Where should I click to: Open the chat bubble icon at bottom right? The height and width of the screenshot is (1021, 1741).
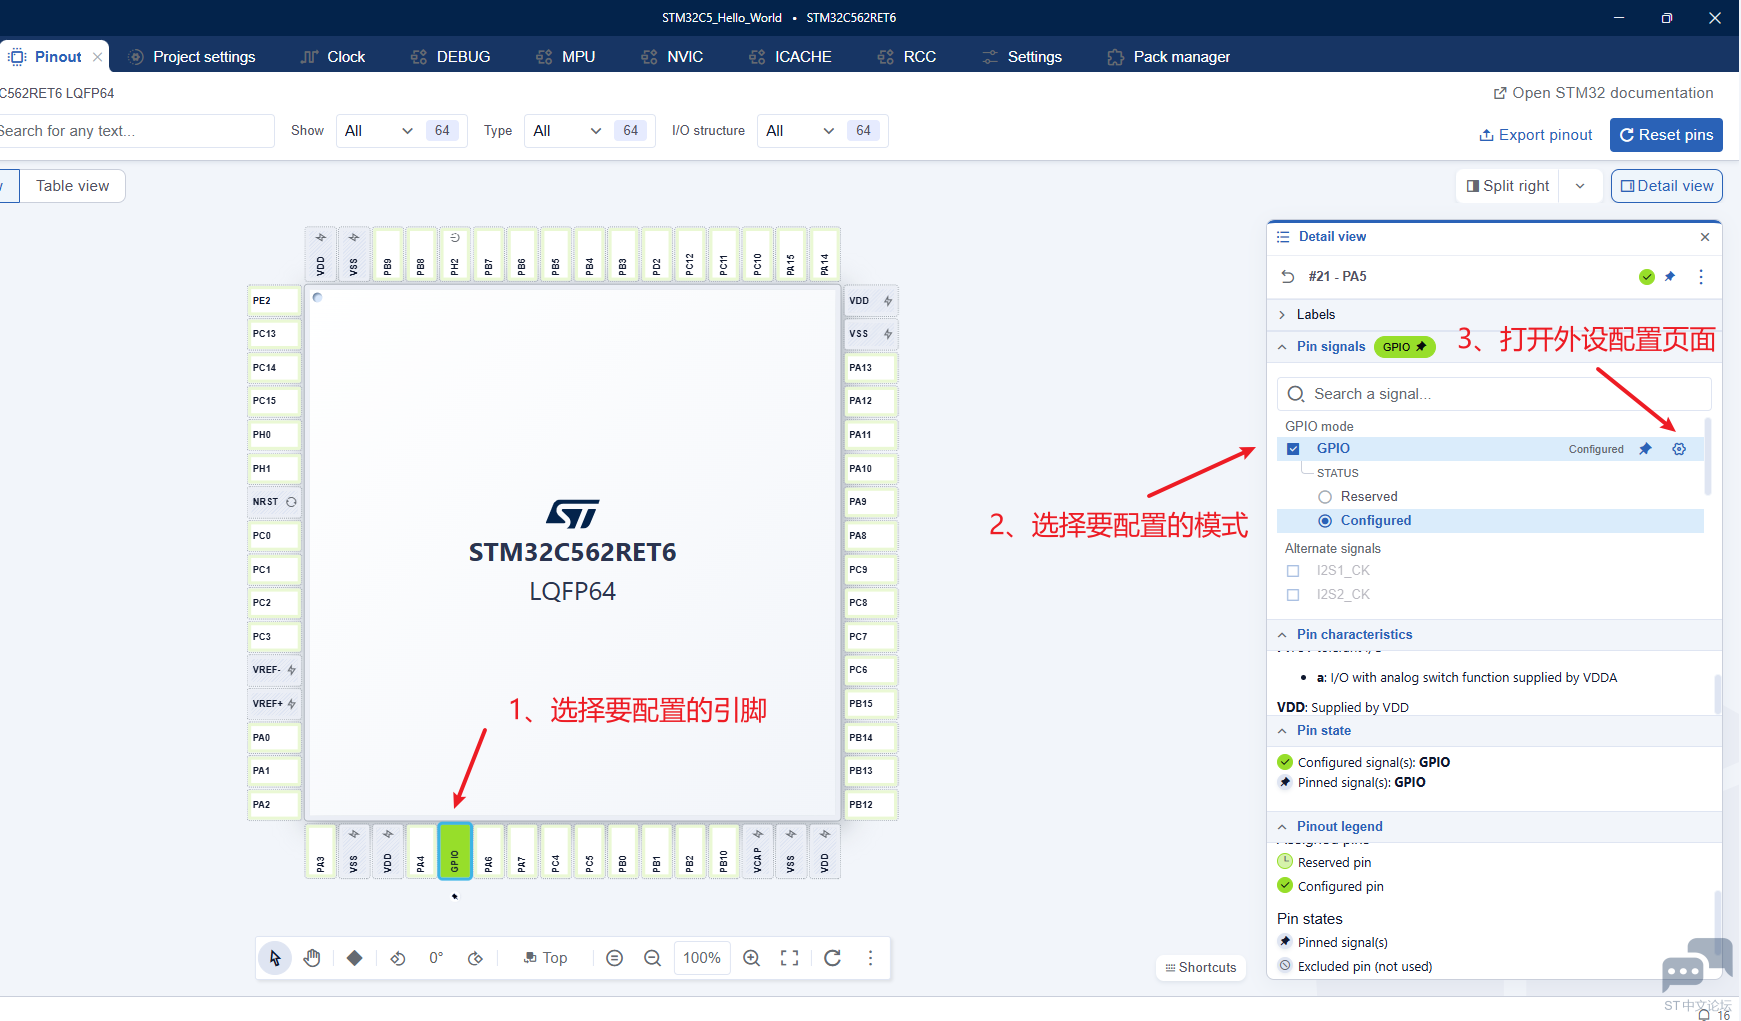(x=1696, y=964)
